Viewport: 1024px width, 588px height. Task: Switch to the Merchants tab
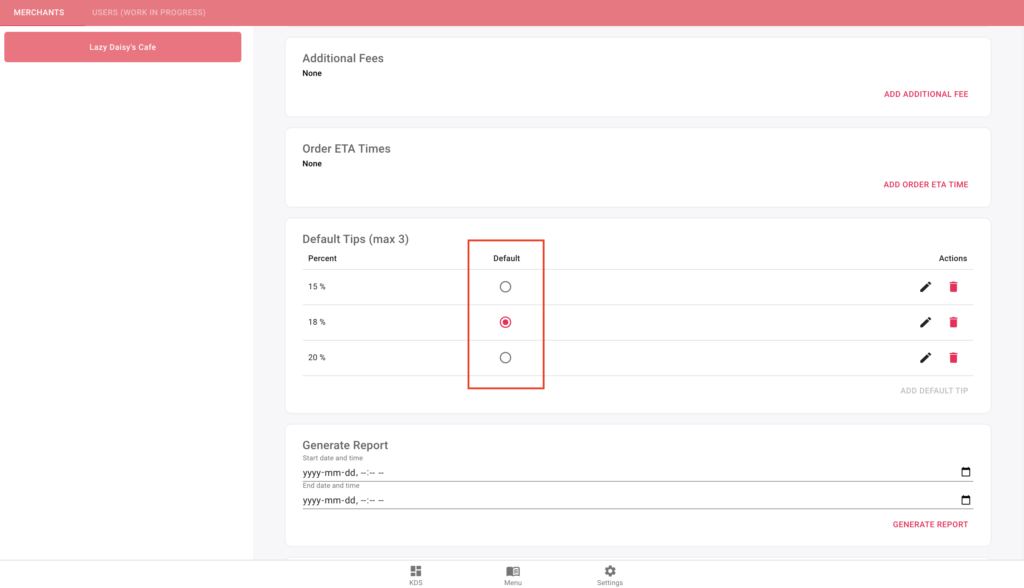39,12
